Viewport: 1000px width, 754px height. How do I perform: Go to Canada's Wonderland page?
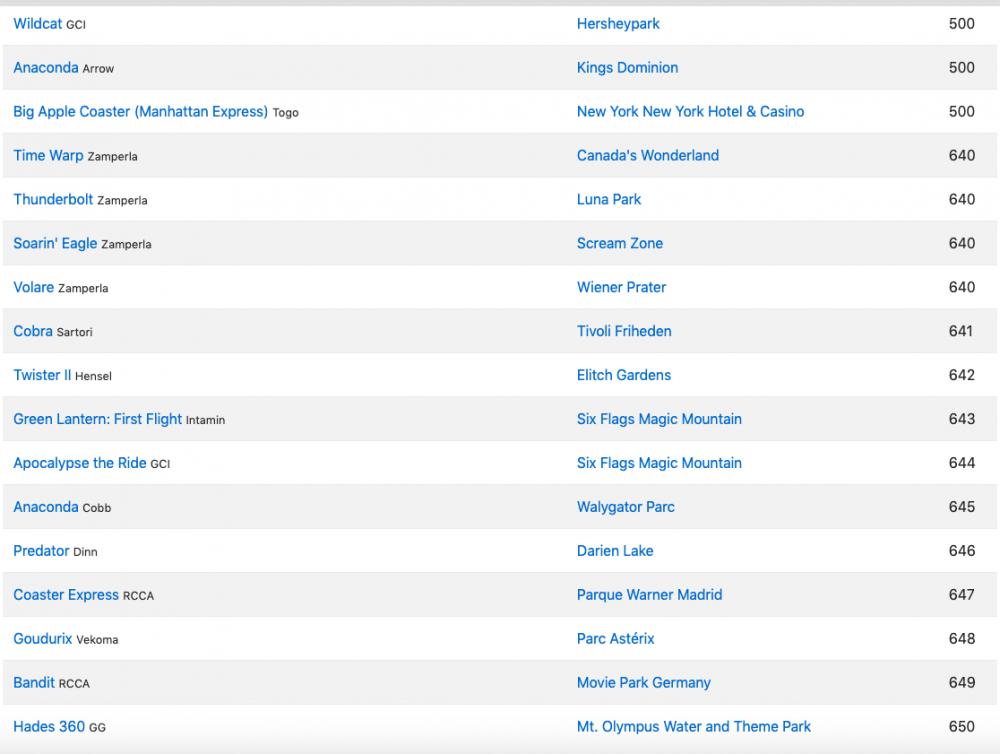coord(647,156)
